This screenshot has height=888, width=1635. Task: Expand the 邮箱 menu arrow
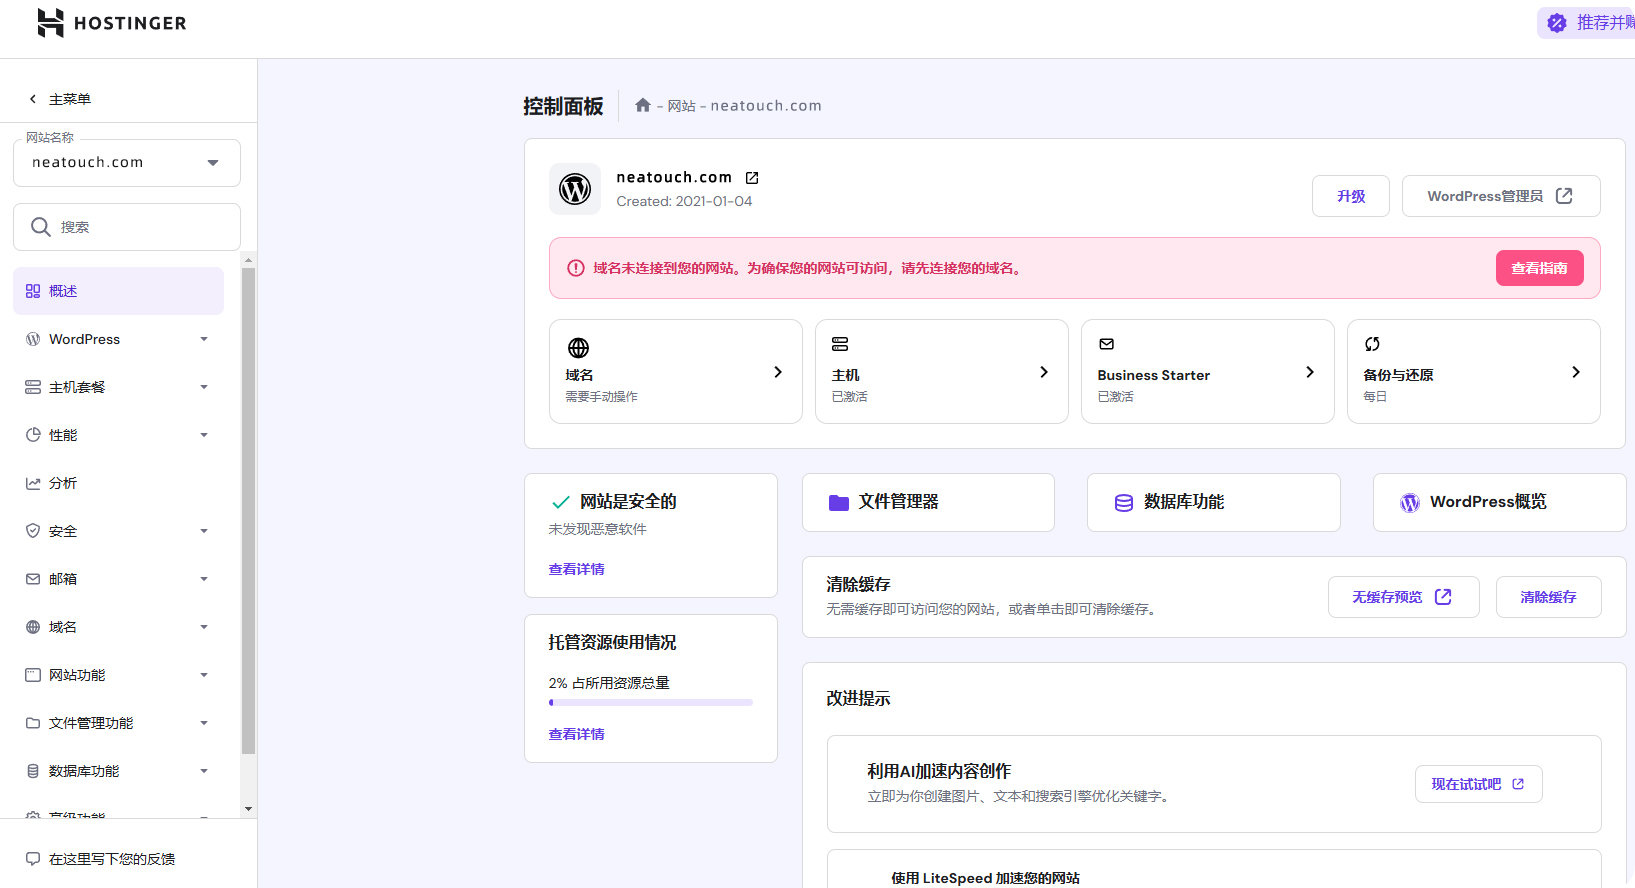[204, 579]
